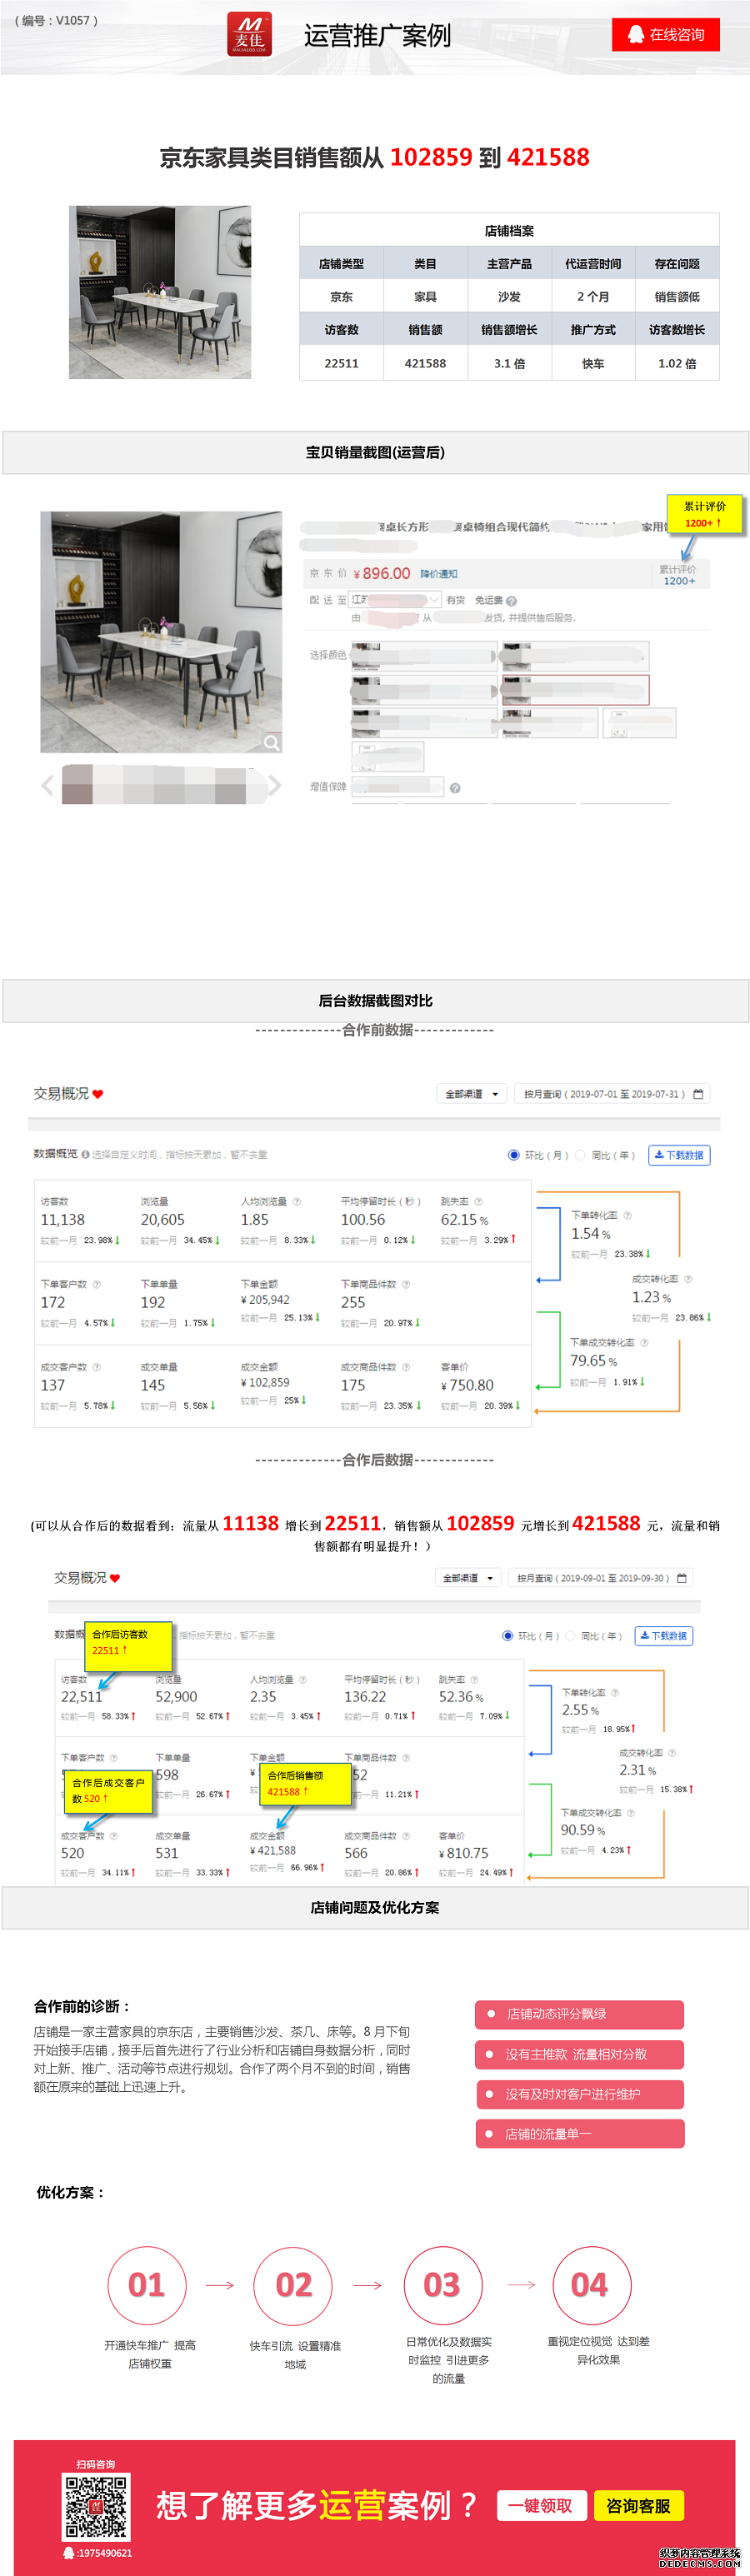Click the help icon beside 下单商品件数 255
This screenshot has width=750, height=2576.
[406, 1284]
